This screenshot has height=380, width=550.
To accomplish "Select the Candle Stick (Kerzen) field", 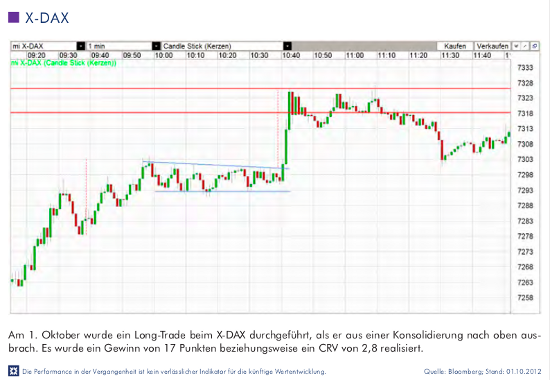I will pyautogui.click(x=222, y=46).
